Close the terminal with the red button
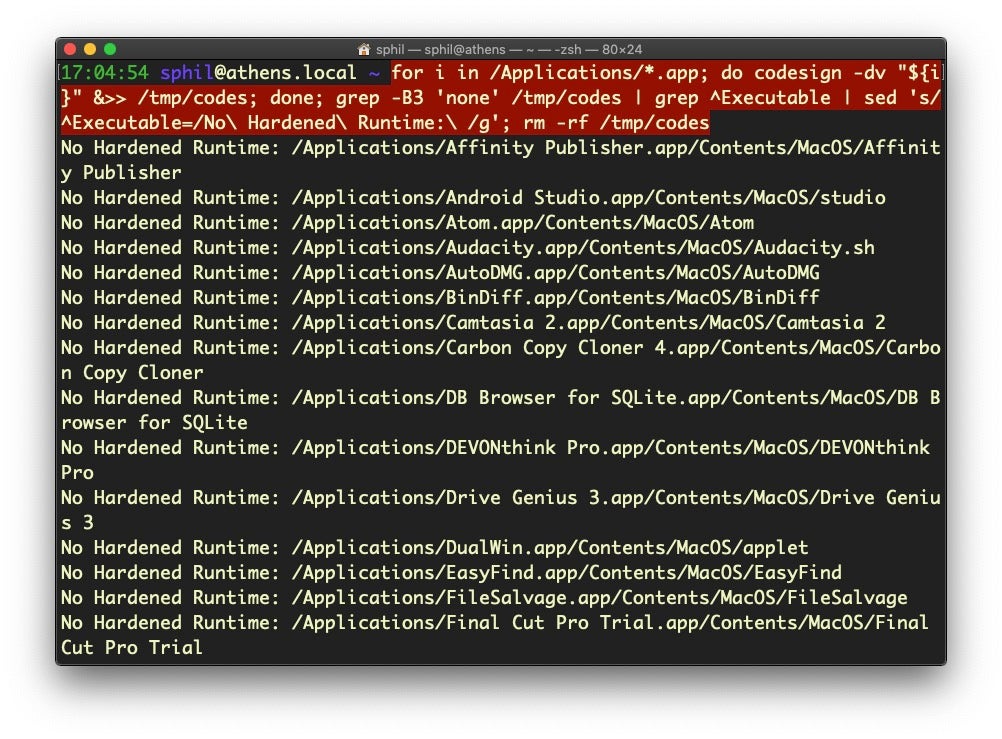Viewport: 1002px width, 739px height. tap(70, 49)
